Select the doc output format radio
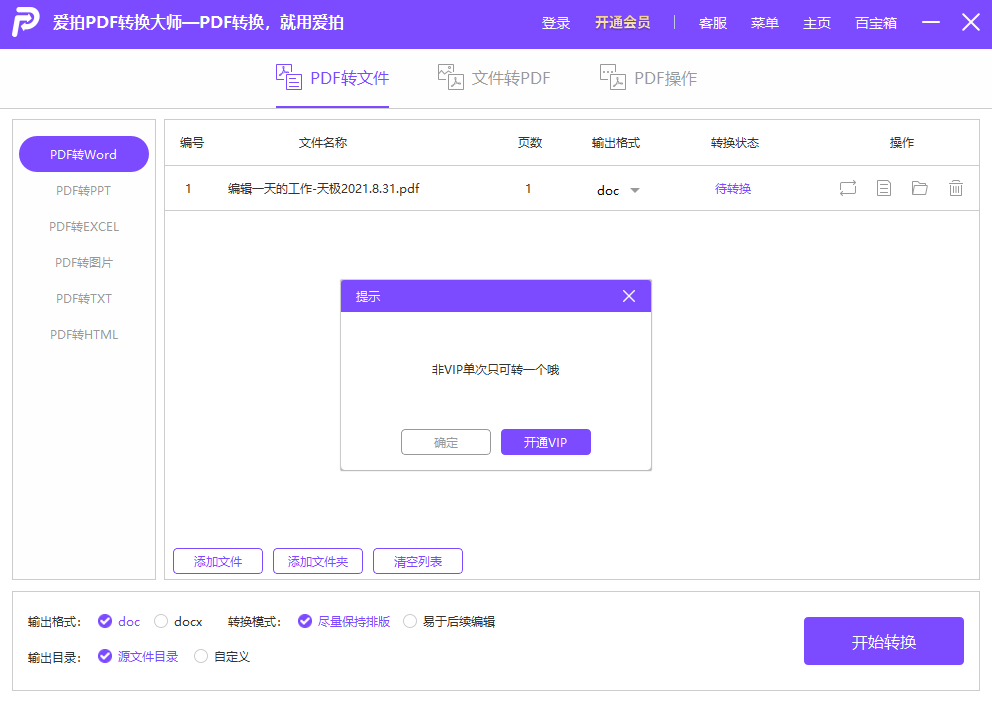 [x=105, y=621]
